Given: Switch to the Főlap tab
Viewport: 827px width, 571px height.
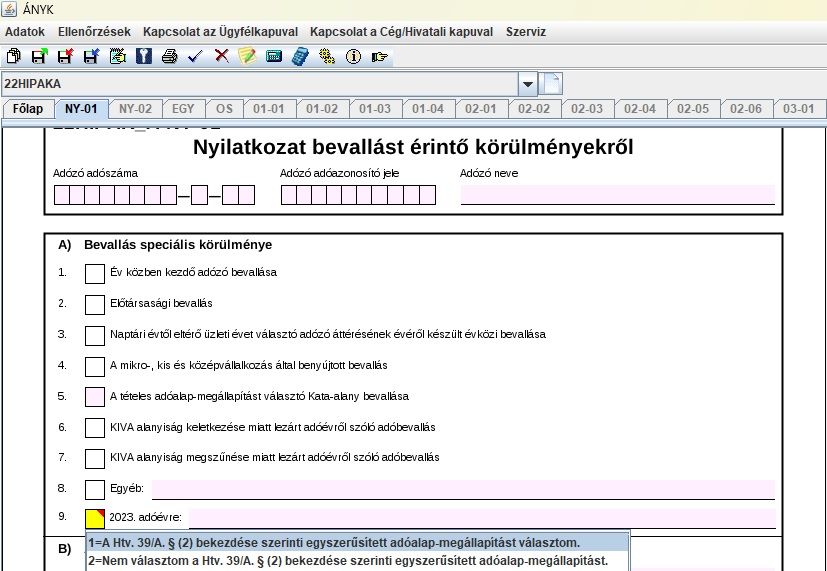Looking at the screenshot, I should (28, 109).
